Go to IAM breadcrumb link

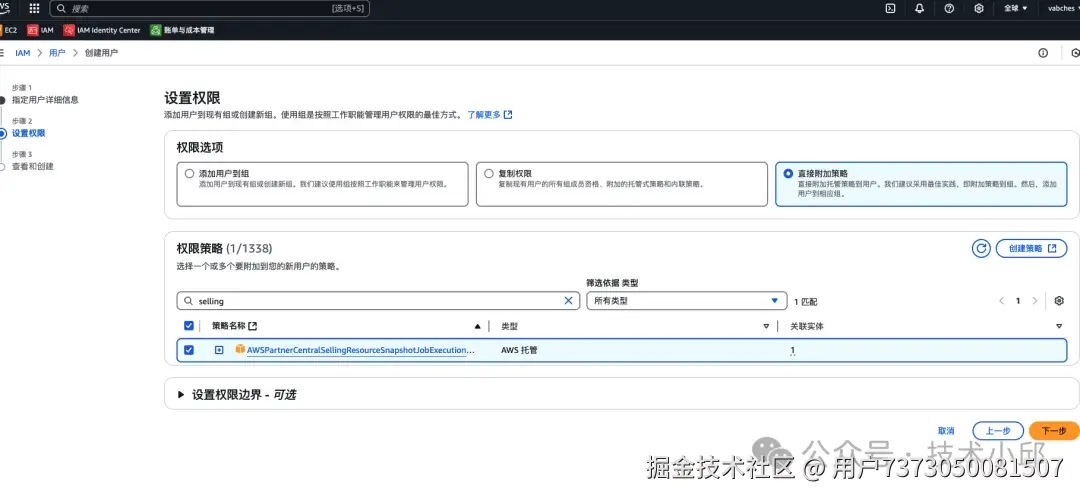coord(23,53)
